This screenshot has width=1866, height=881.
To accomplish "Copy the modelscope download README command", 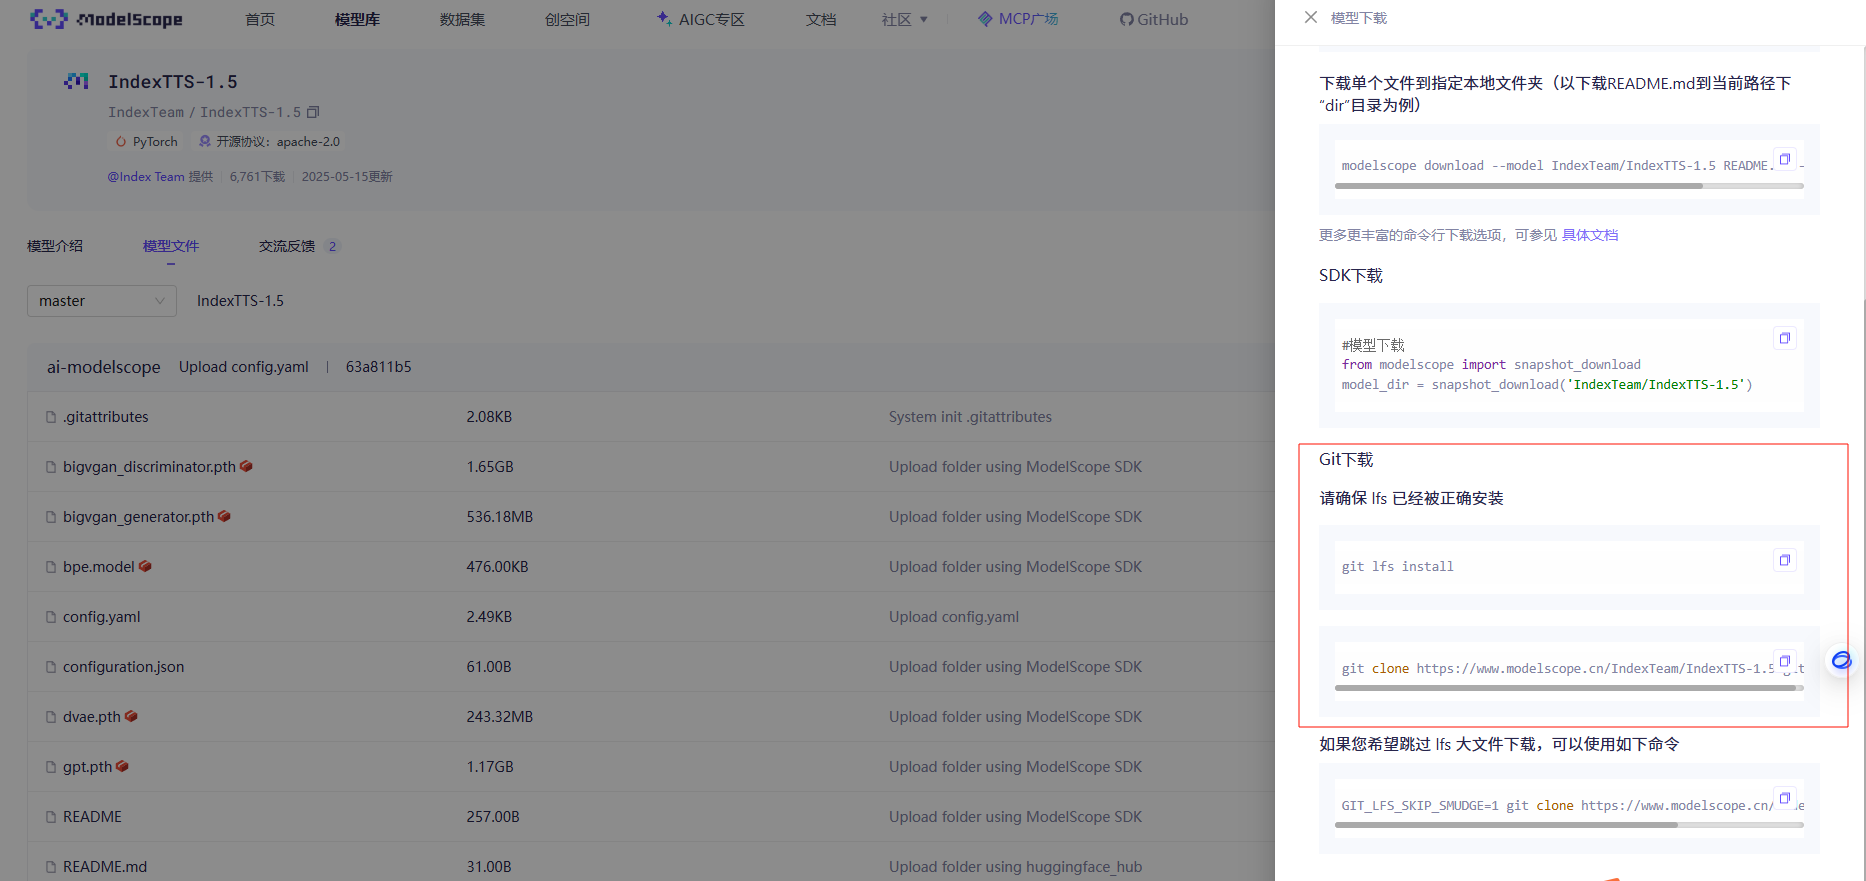I will click(x=1784, y=159).
